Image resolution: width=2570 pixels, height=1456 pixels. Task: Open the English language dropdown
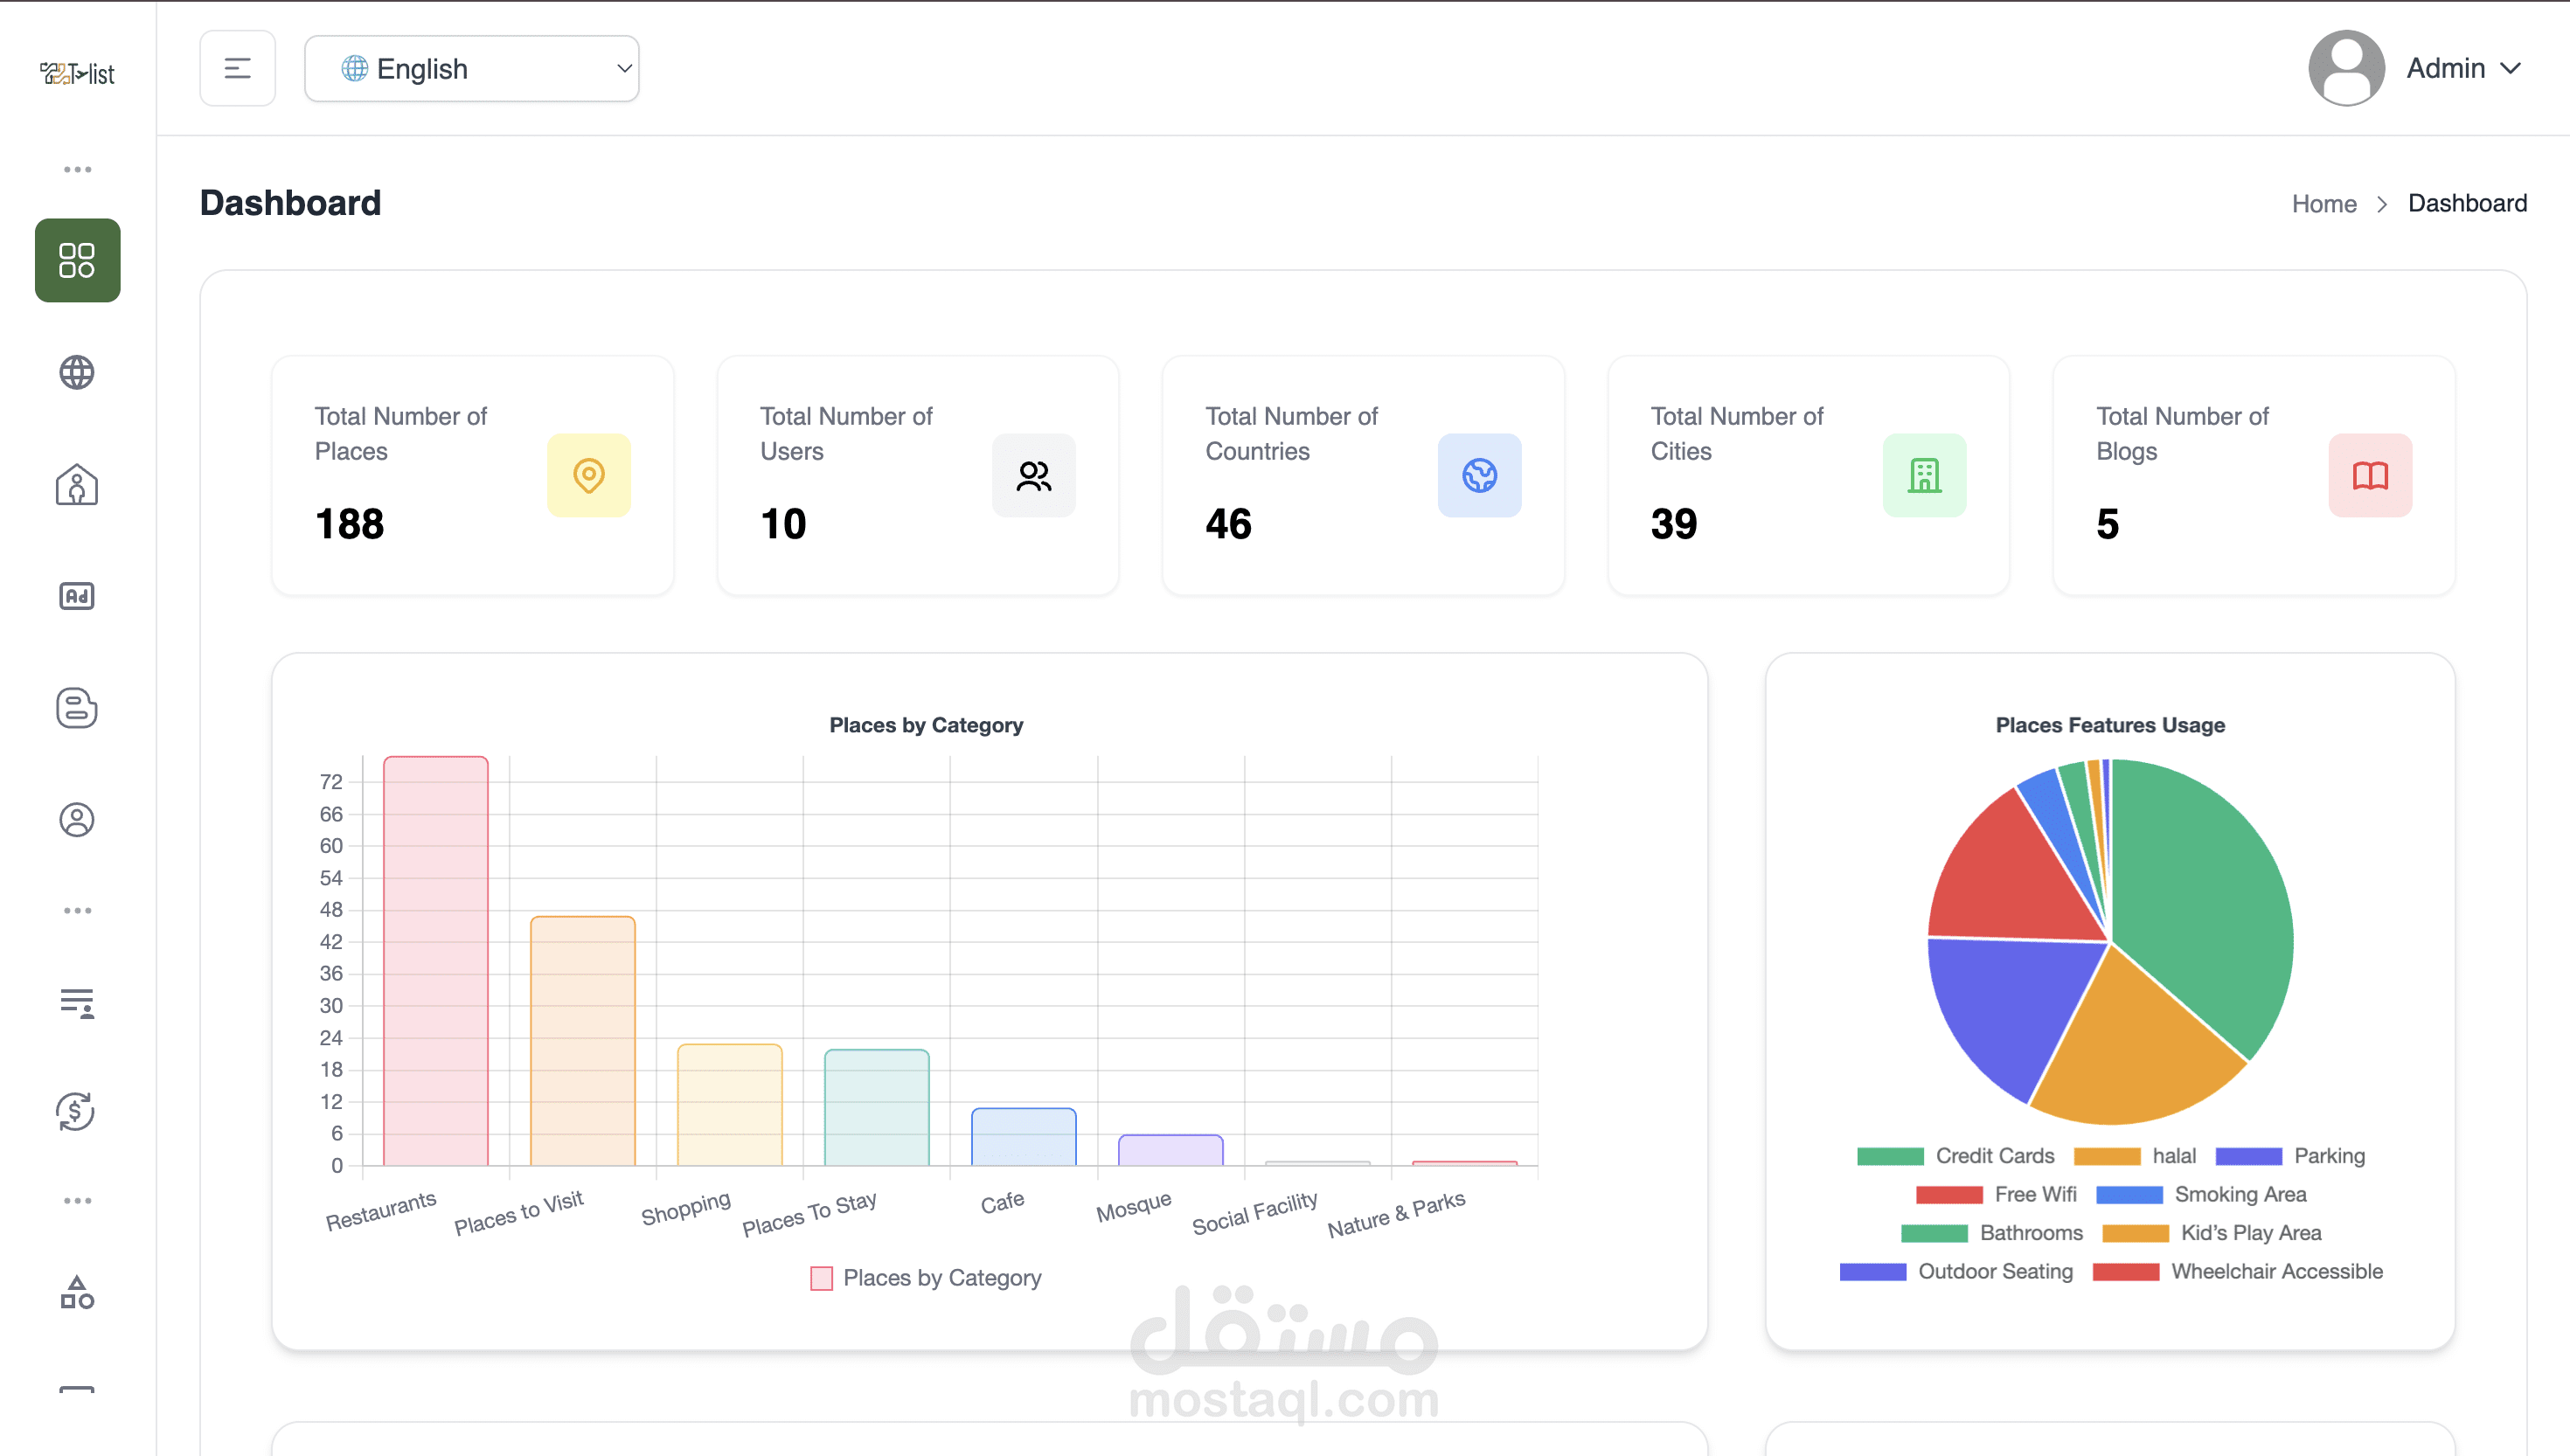pos(471,68)
